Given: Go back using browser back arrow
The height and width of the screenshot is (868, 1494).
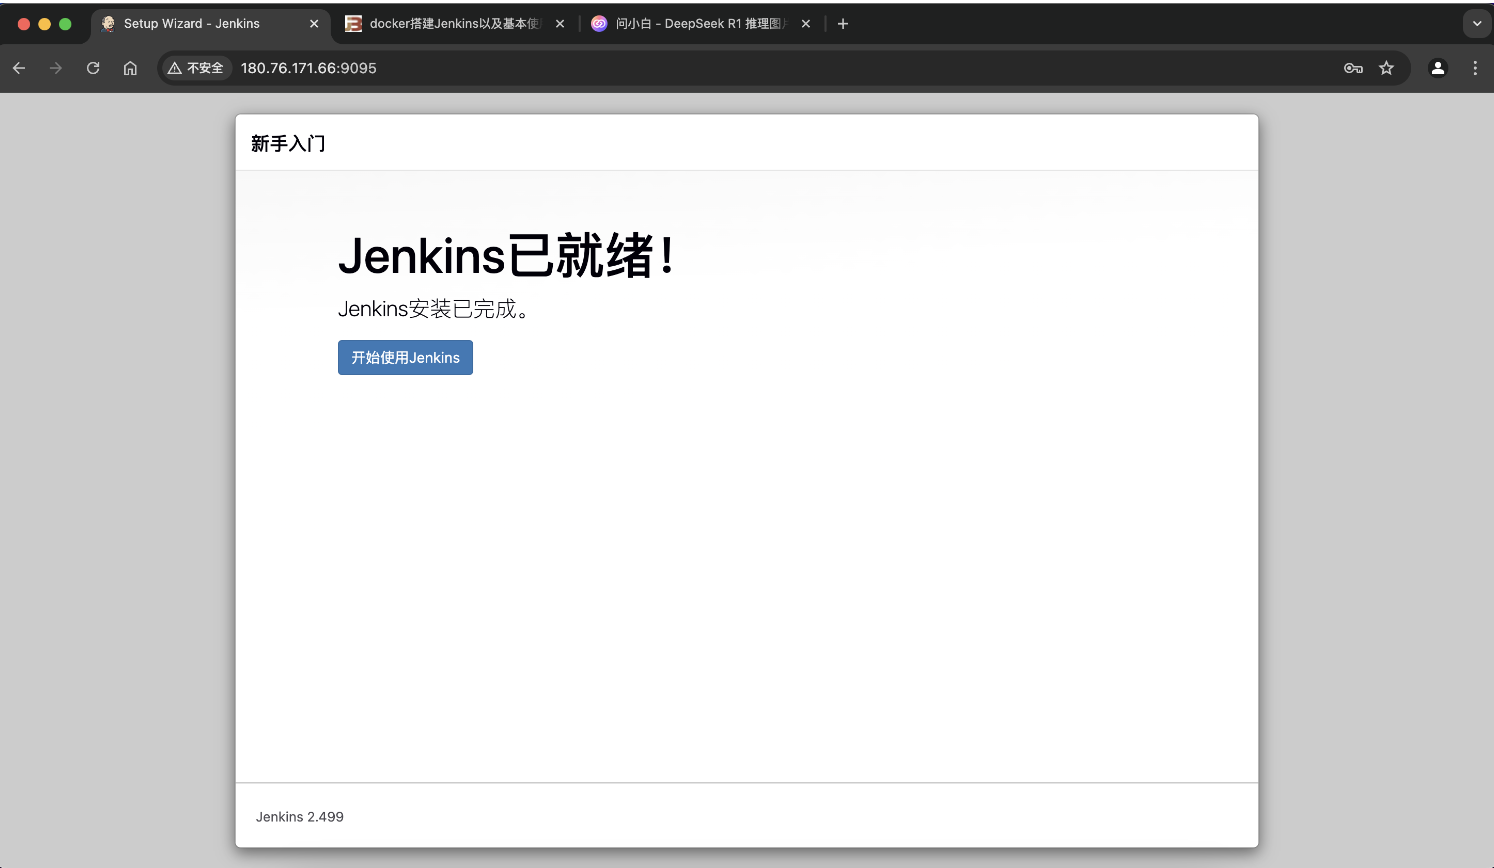Looking at the screenshot, I should pyautogui.click(x=19, y=68).
